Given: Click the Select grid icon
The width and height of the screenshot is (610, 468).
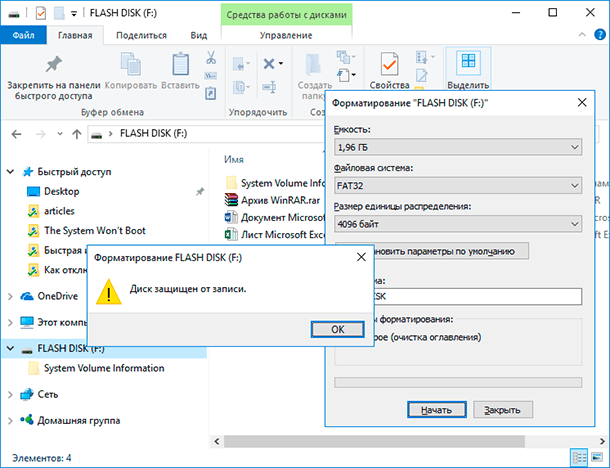Looking at the screenshot, I should click(x=468, y=63).
